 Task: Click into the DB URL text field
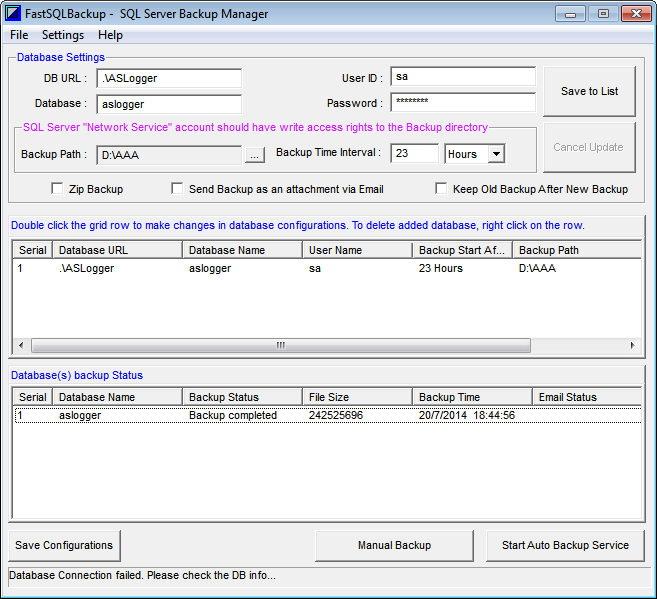(x=169, y=78)
